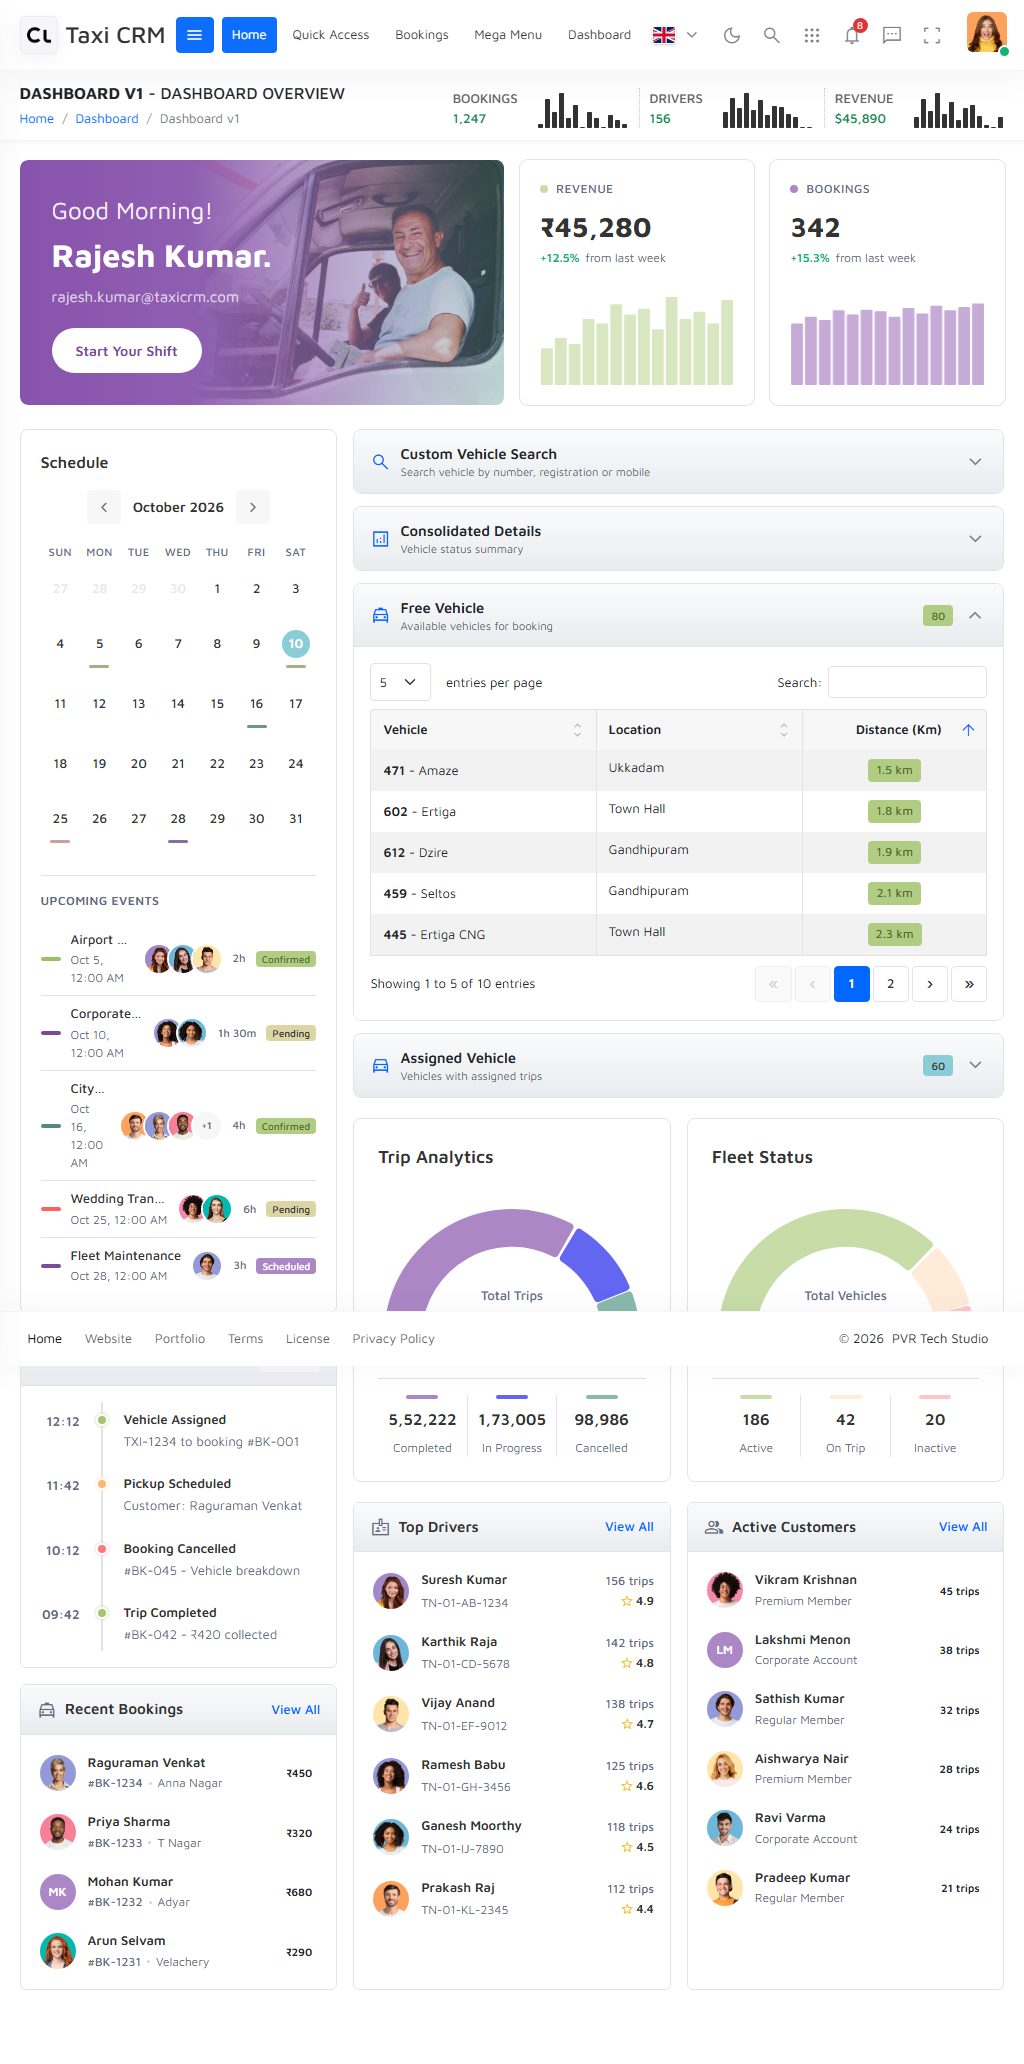Click the next page arrow
Viewport: 1024px width, 2064px height.
tap(930, 984)
